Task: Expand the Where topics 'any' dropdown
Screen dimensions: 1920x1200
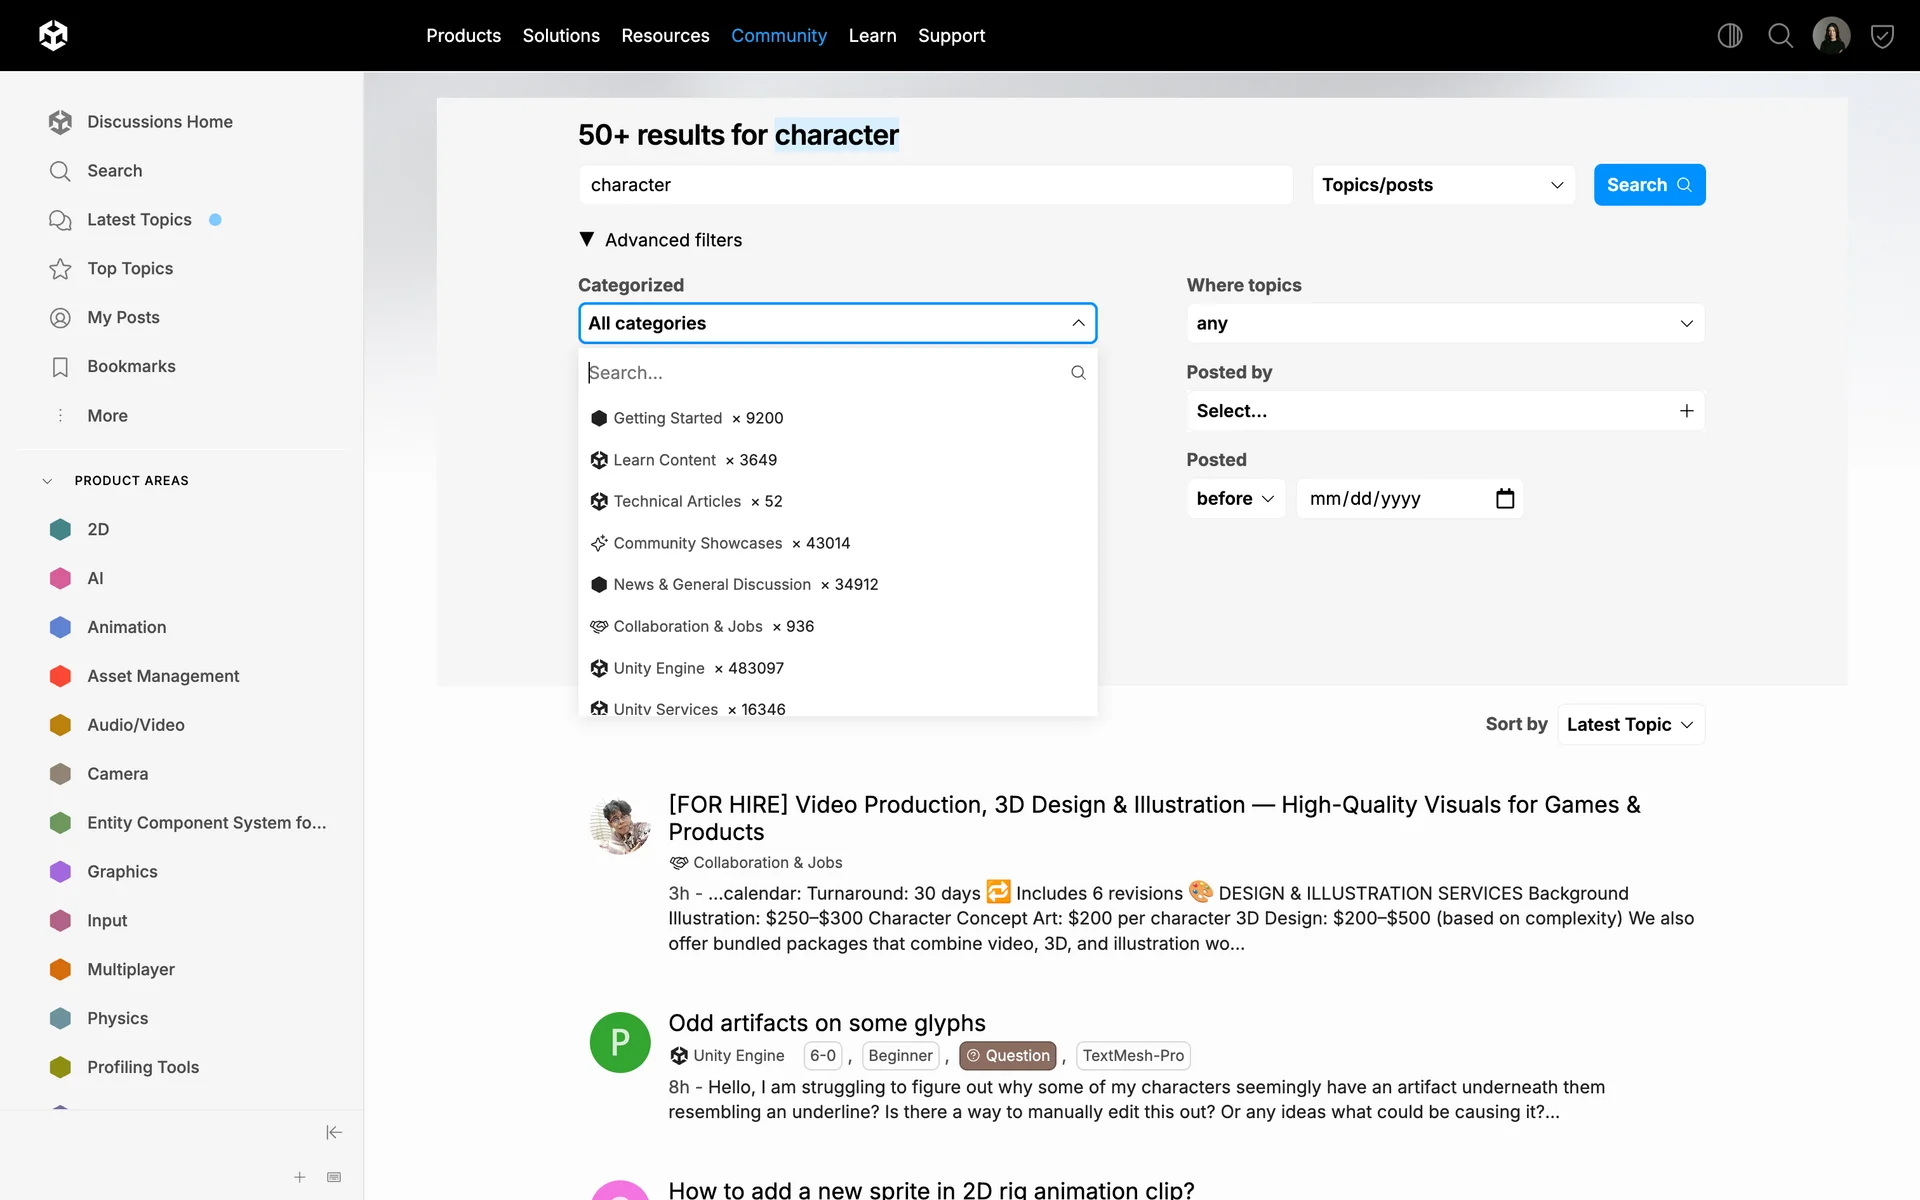Action: tap(1444, 323)
